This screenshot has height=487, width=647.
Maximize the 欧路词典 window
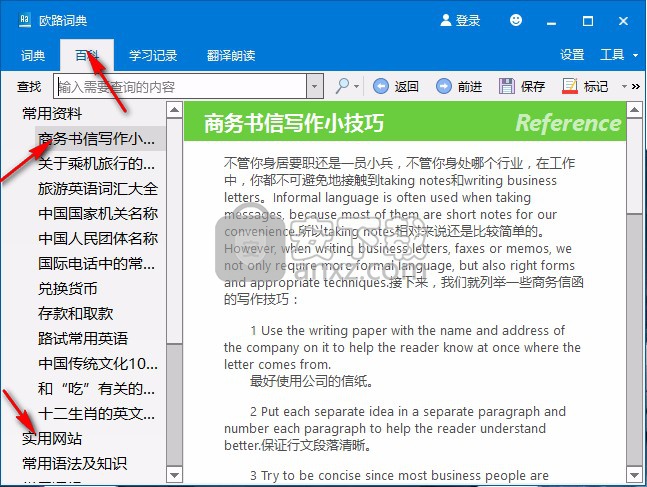[588, 21]
